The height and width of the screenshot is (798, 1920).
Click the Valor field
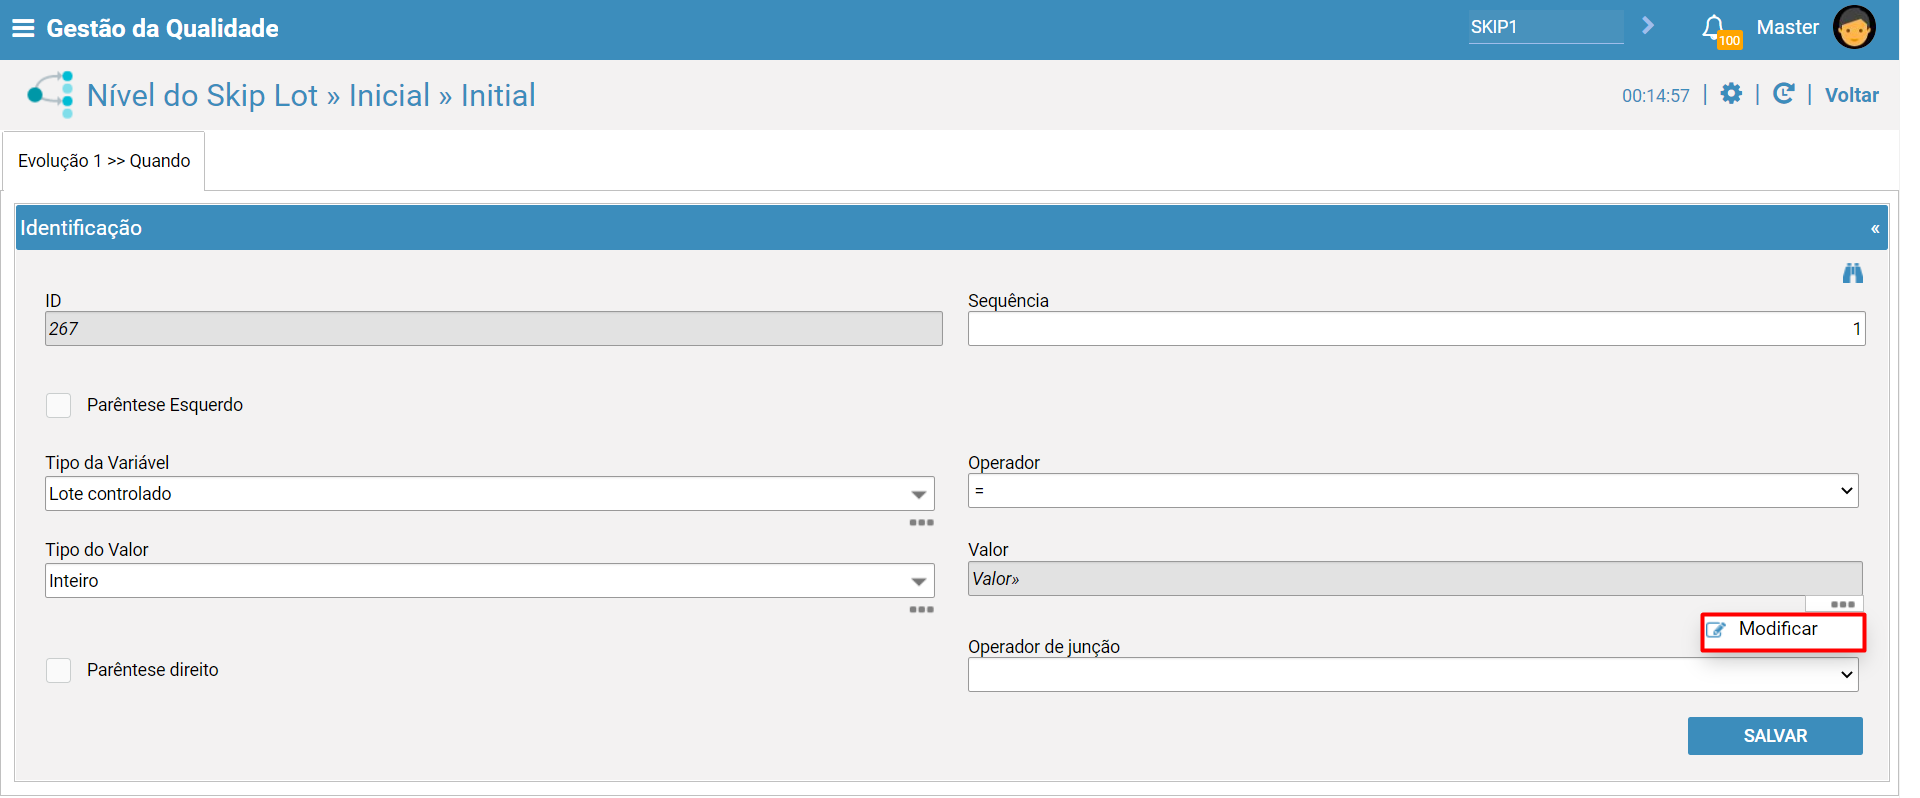[x=1415, y=579]
